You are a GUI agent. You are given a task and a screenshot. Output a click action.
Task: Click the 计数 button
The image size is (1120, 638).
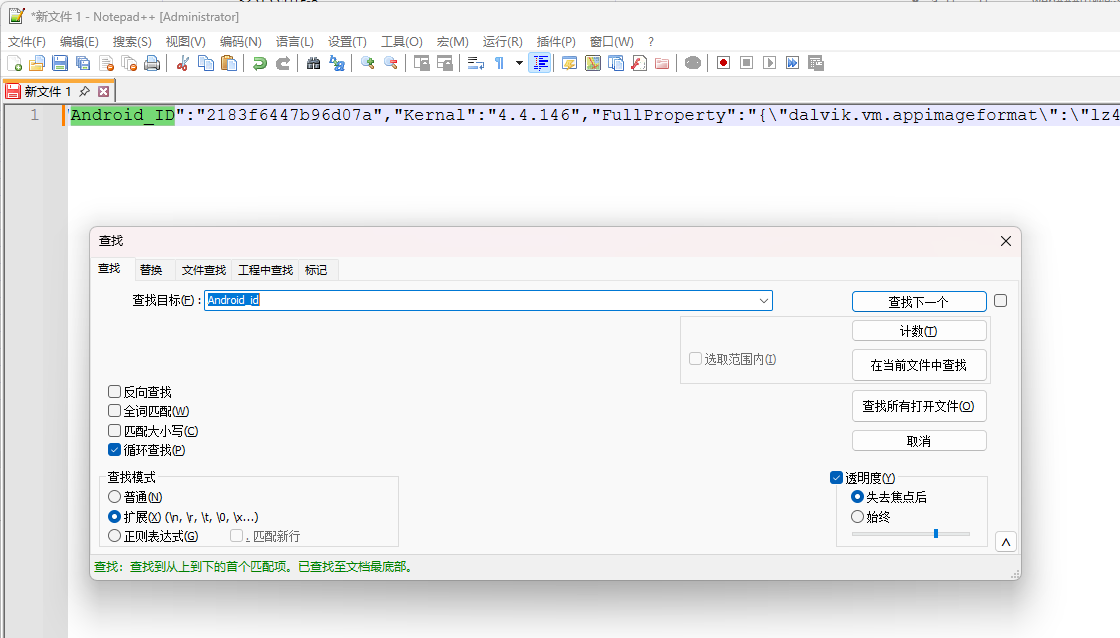[919, 331]
